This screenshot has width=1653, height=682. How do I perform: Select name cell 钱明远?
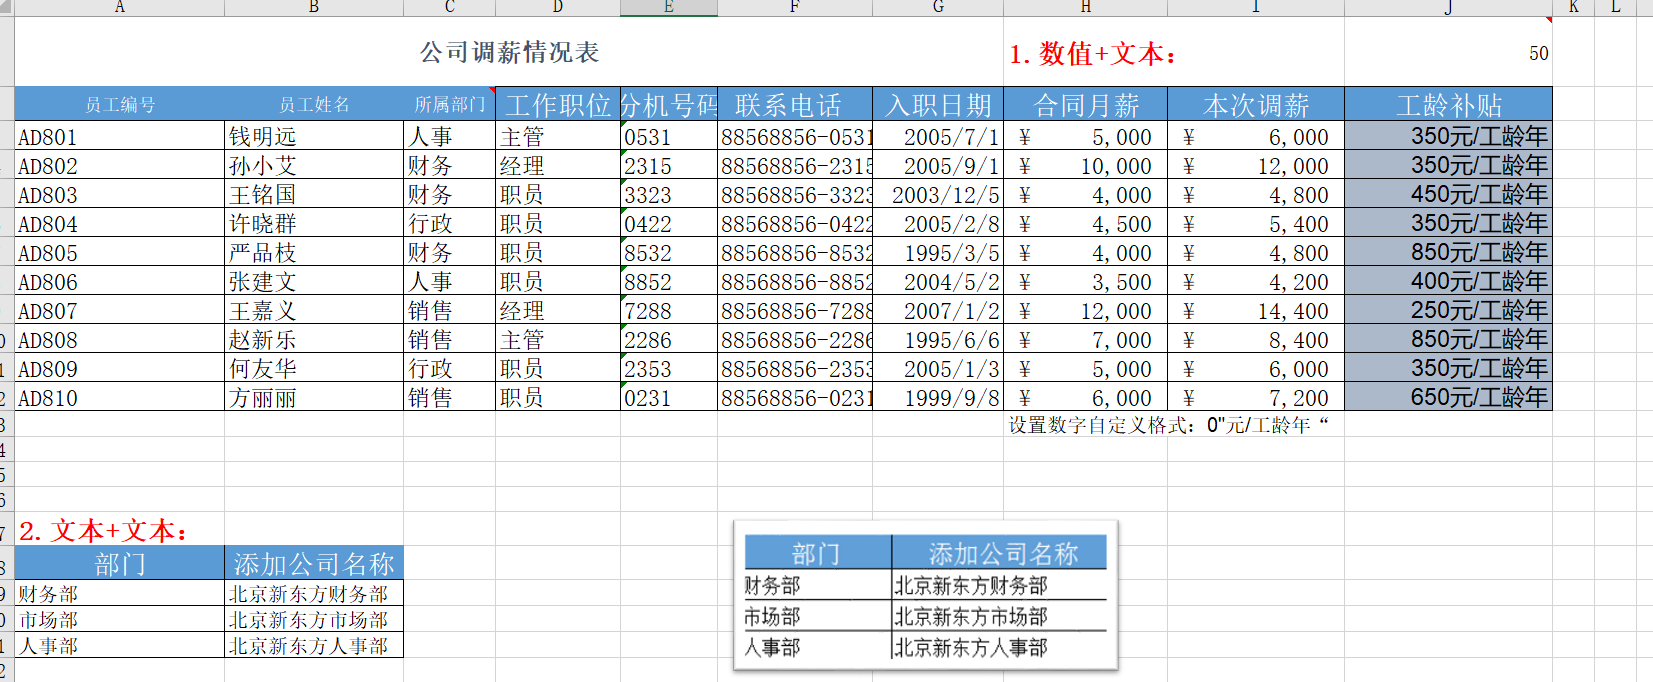click(x=313, y=137)
